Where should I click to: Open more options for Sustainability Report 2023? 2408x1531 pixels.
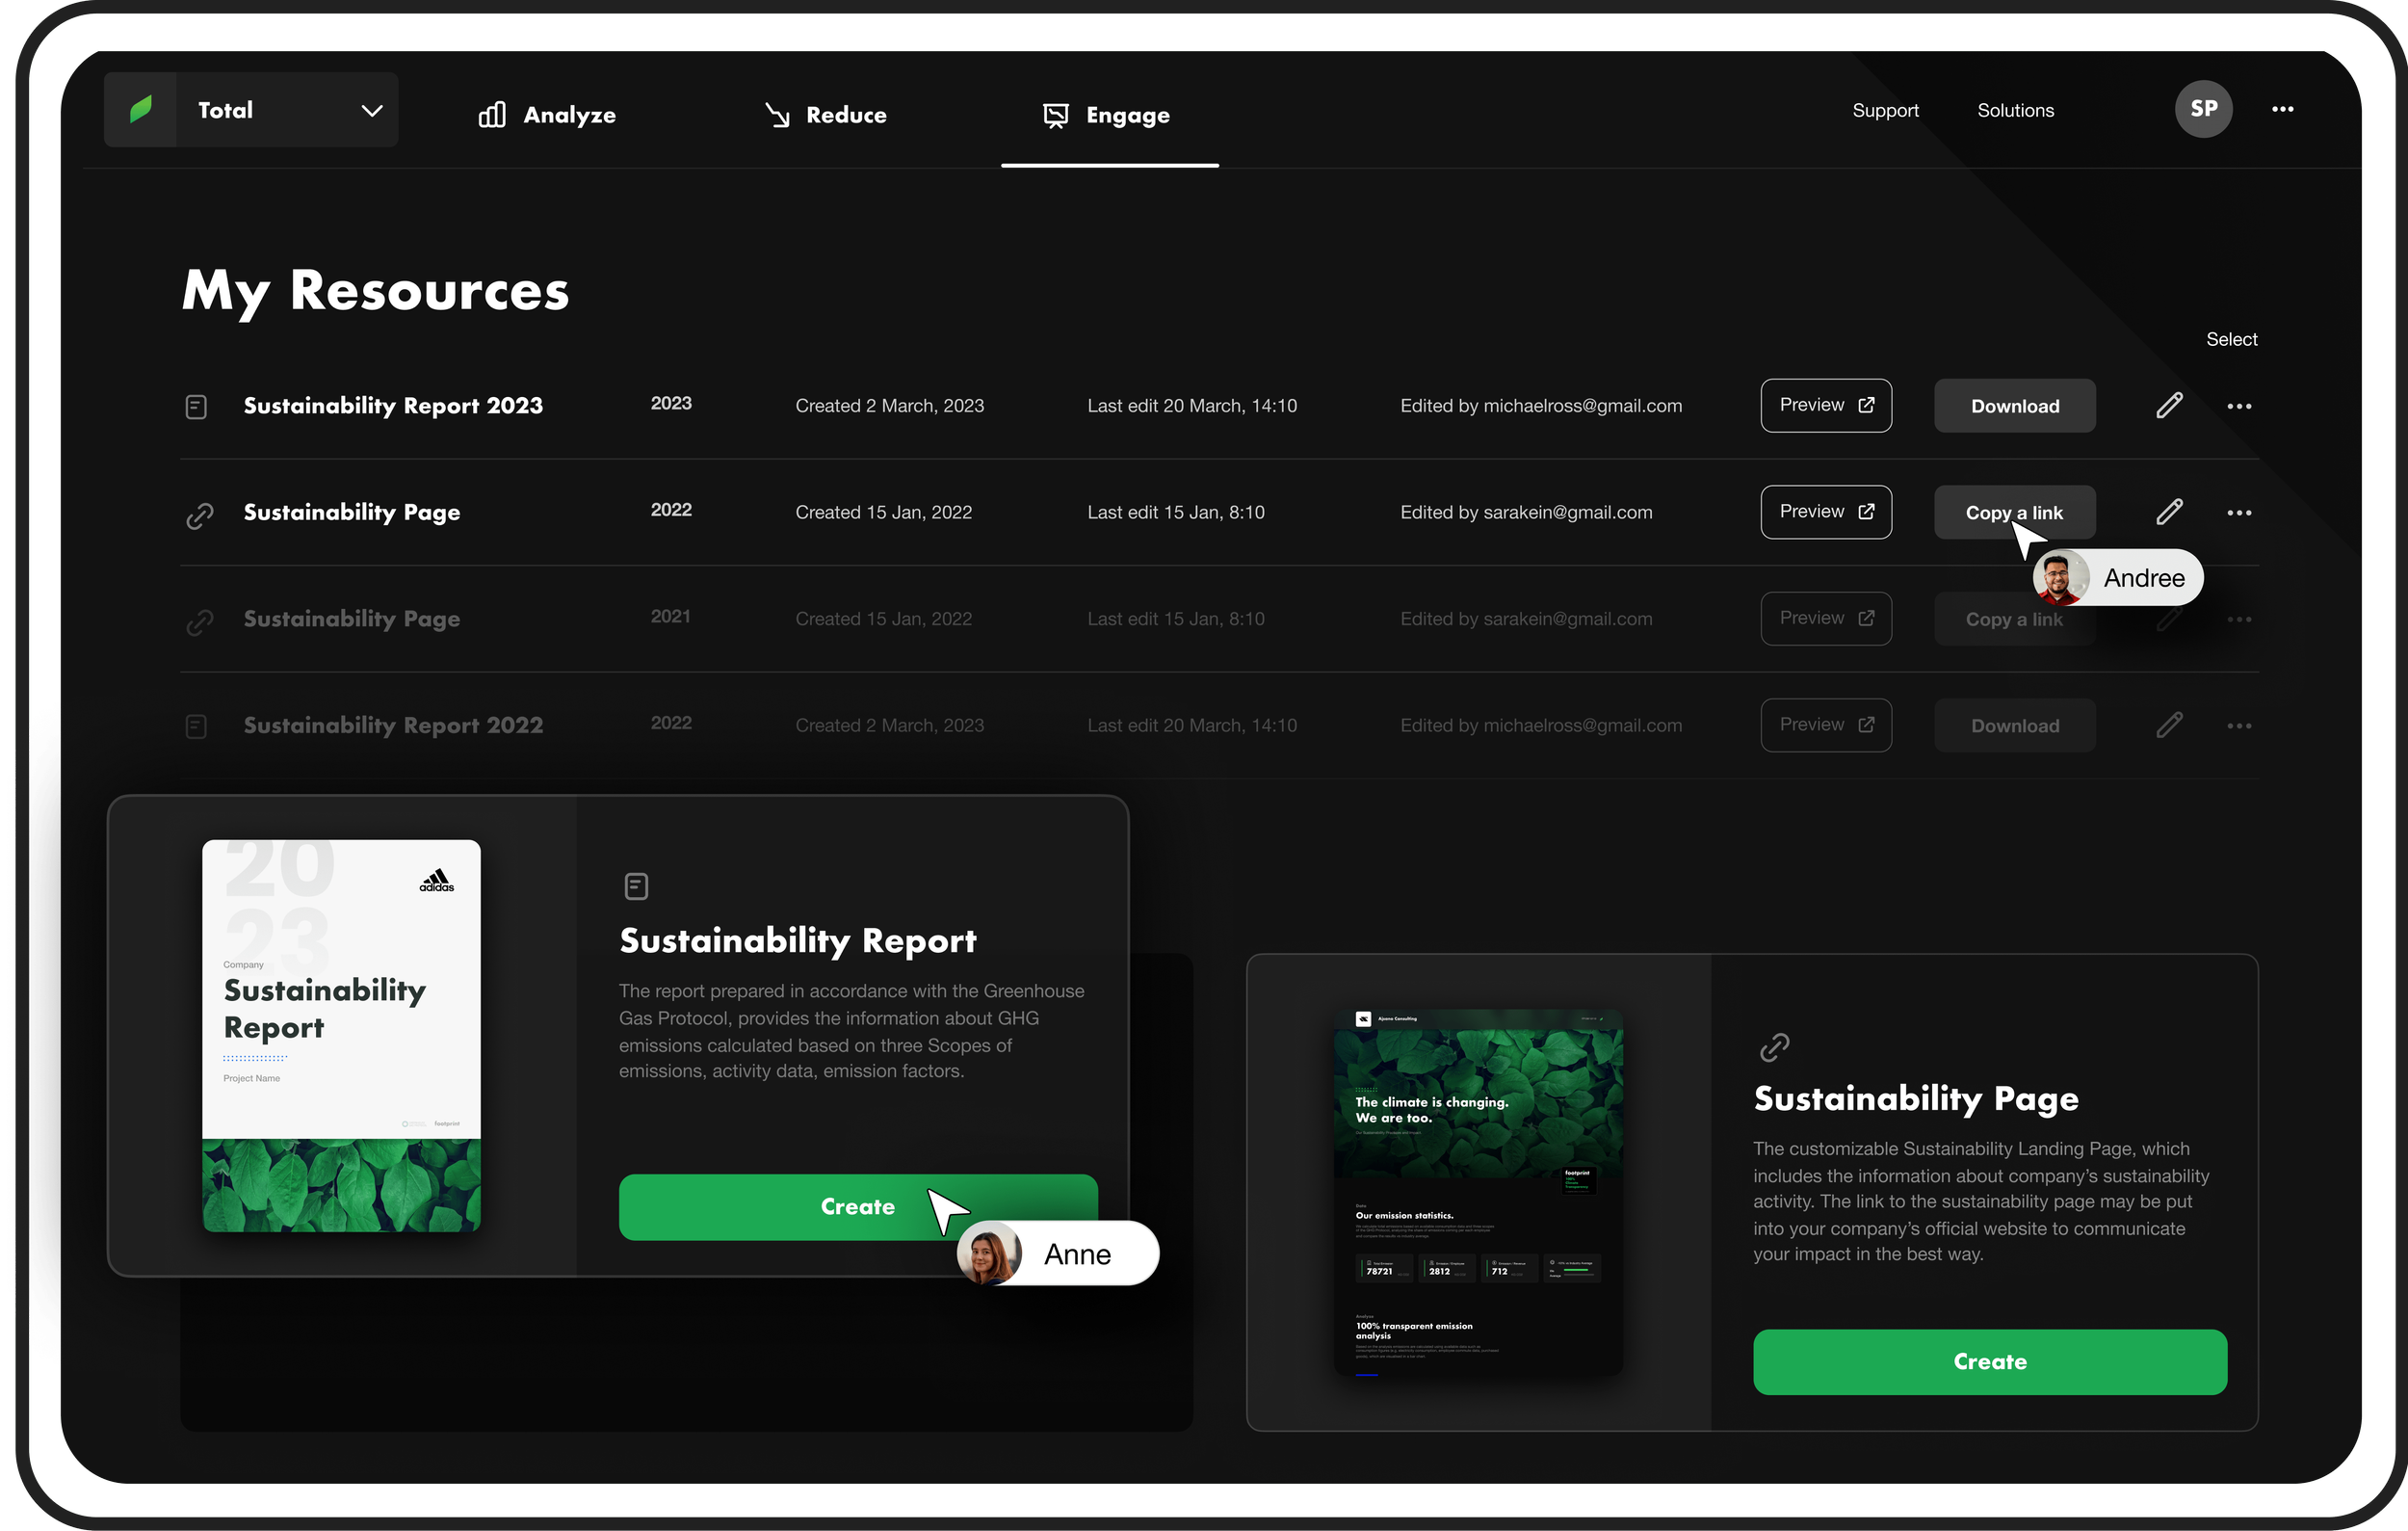click(x=2239, y=406)
